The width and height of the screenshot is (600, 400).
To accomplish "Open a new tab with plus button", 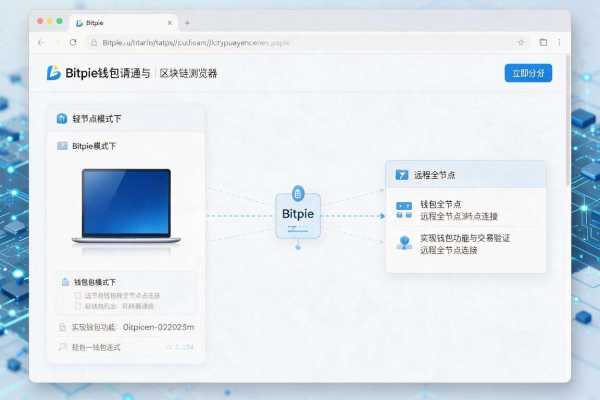I will (x=187, y=23).
